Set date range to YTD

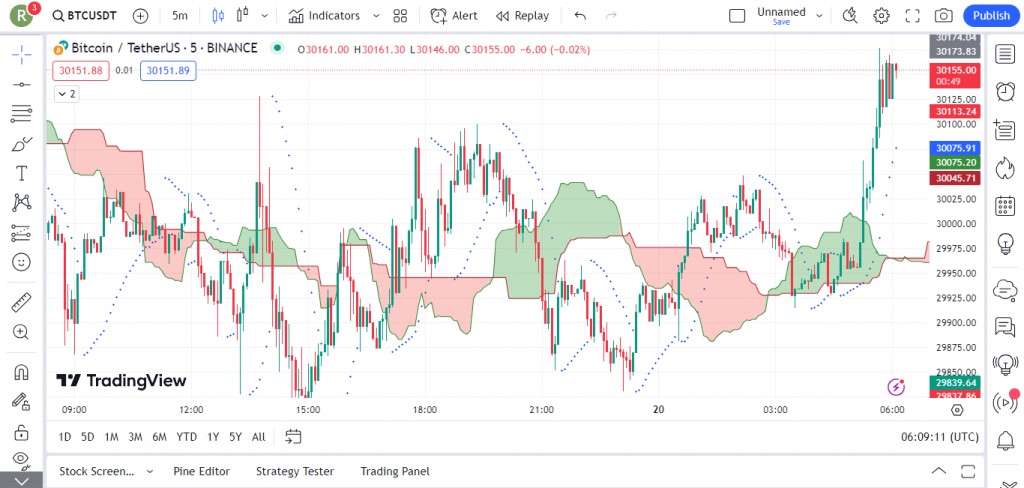[187, 437]
